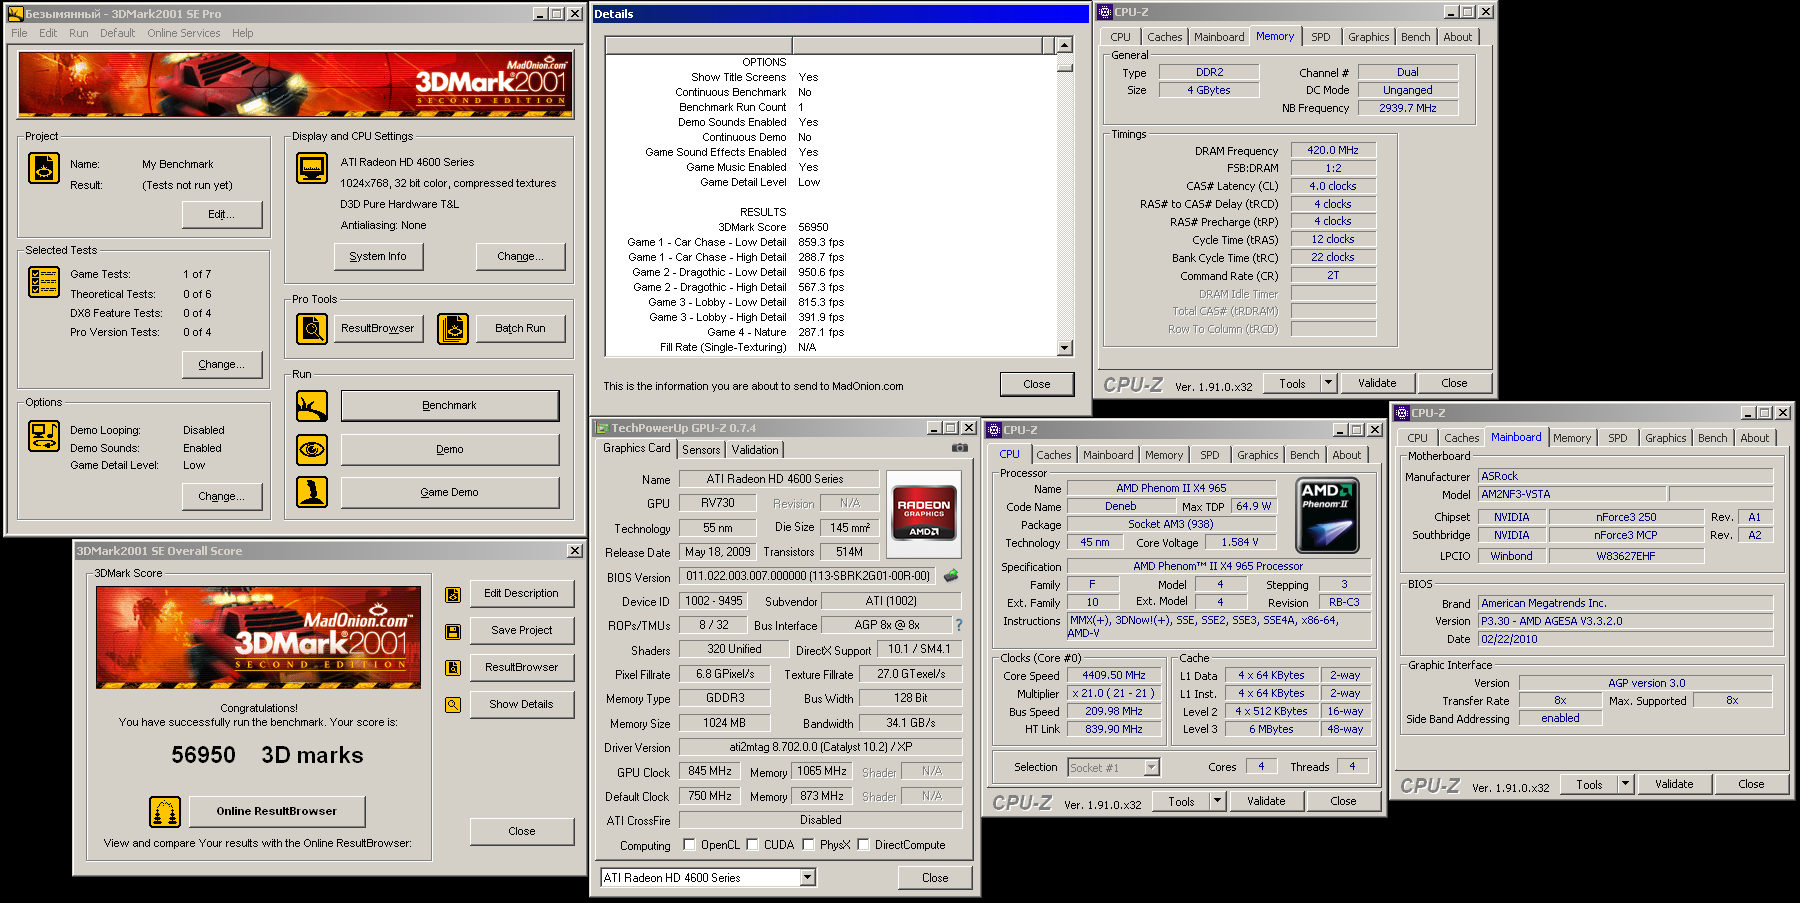
Task: Toggle the CUDA checkbox in GPU-Z
Action: click(752, 845)
